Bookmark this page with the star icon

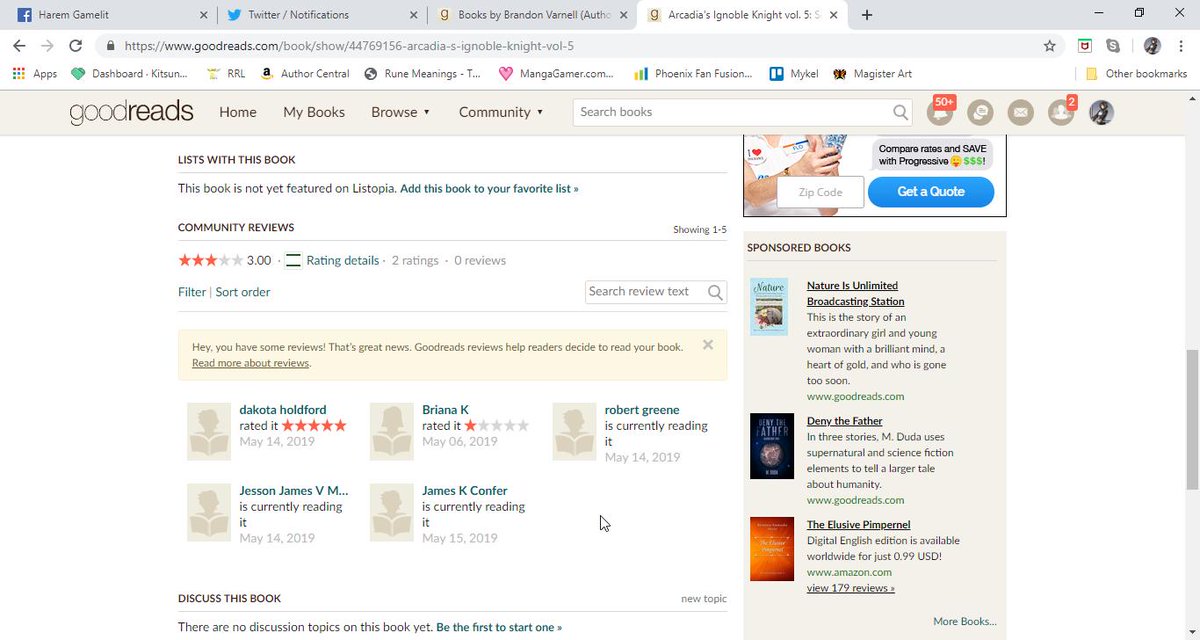(x=1049, y=45)
